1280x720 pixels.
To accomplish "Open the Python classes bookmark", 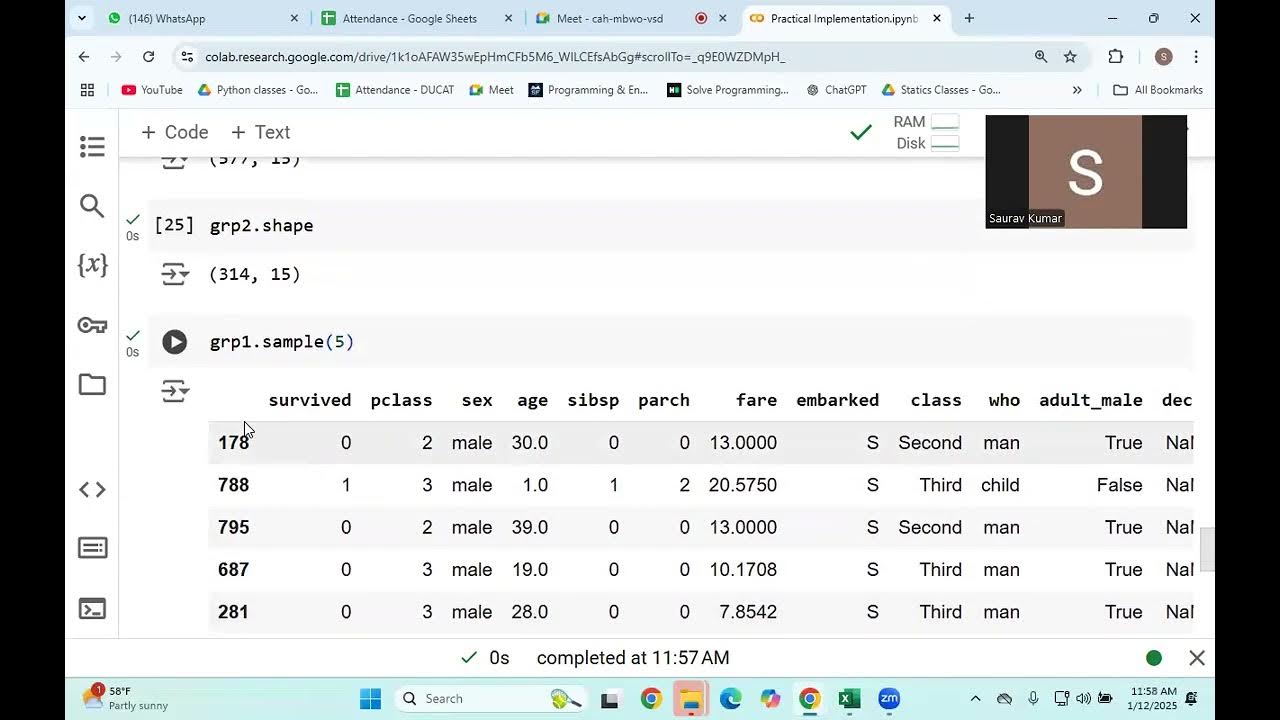I will click(x=257, y=90).
